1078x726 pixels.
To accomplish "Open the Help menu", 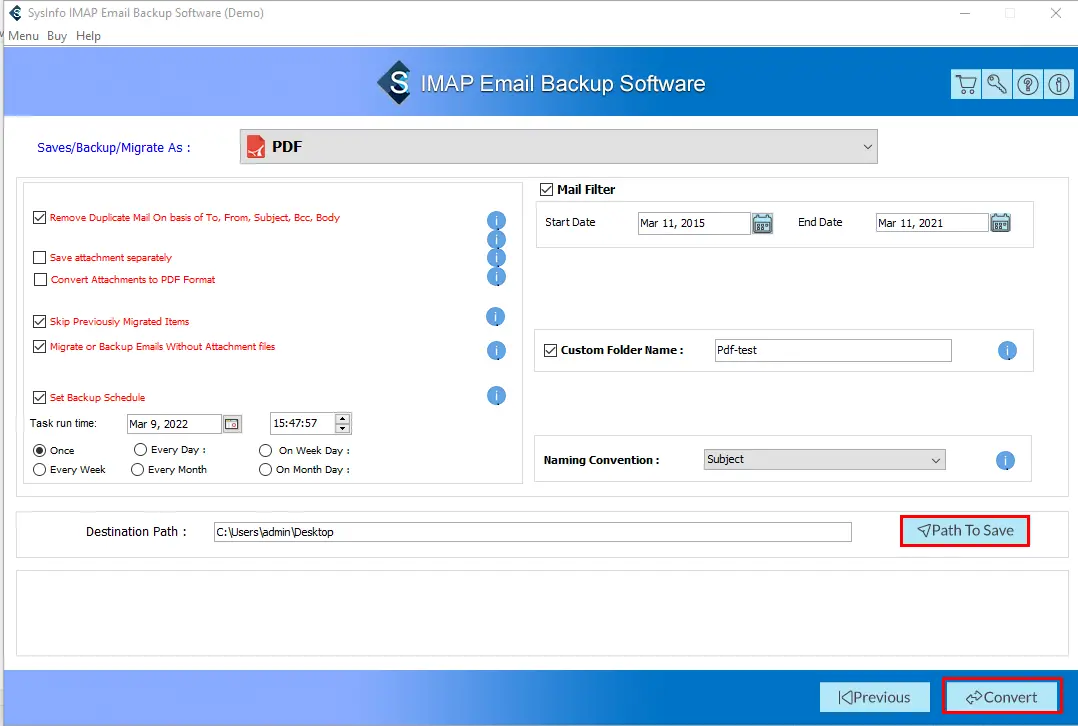I will click(88, 36).
